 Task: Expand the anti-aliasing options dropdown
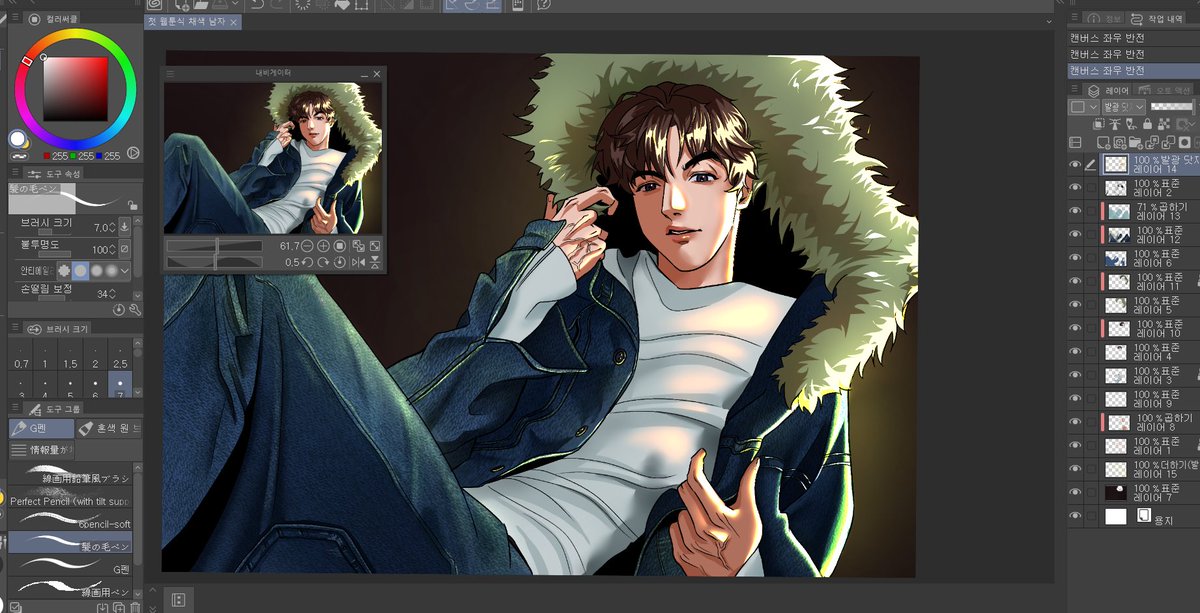[125, 271]
